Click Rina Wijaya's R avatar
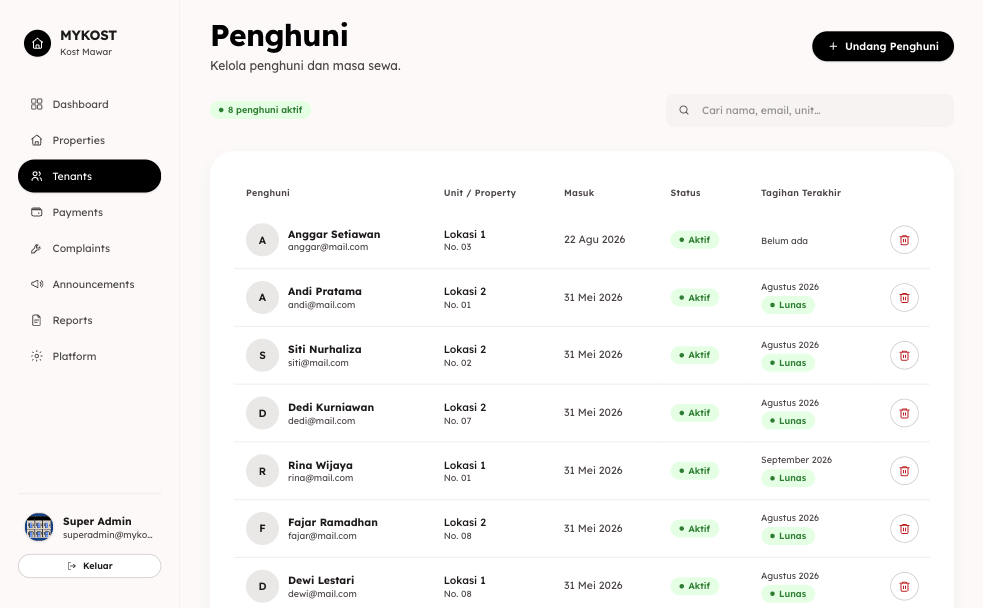The width and height of the screenshot is (983, 608). [262, 471]
